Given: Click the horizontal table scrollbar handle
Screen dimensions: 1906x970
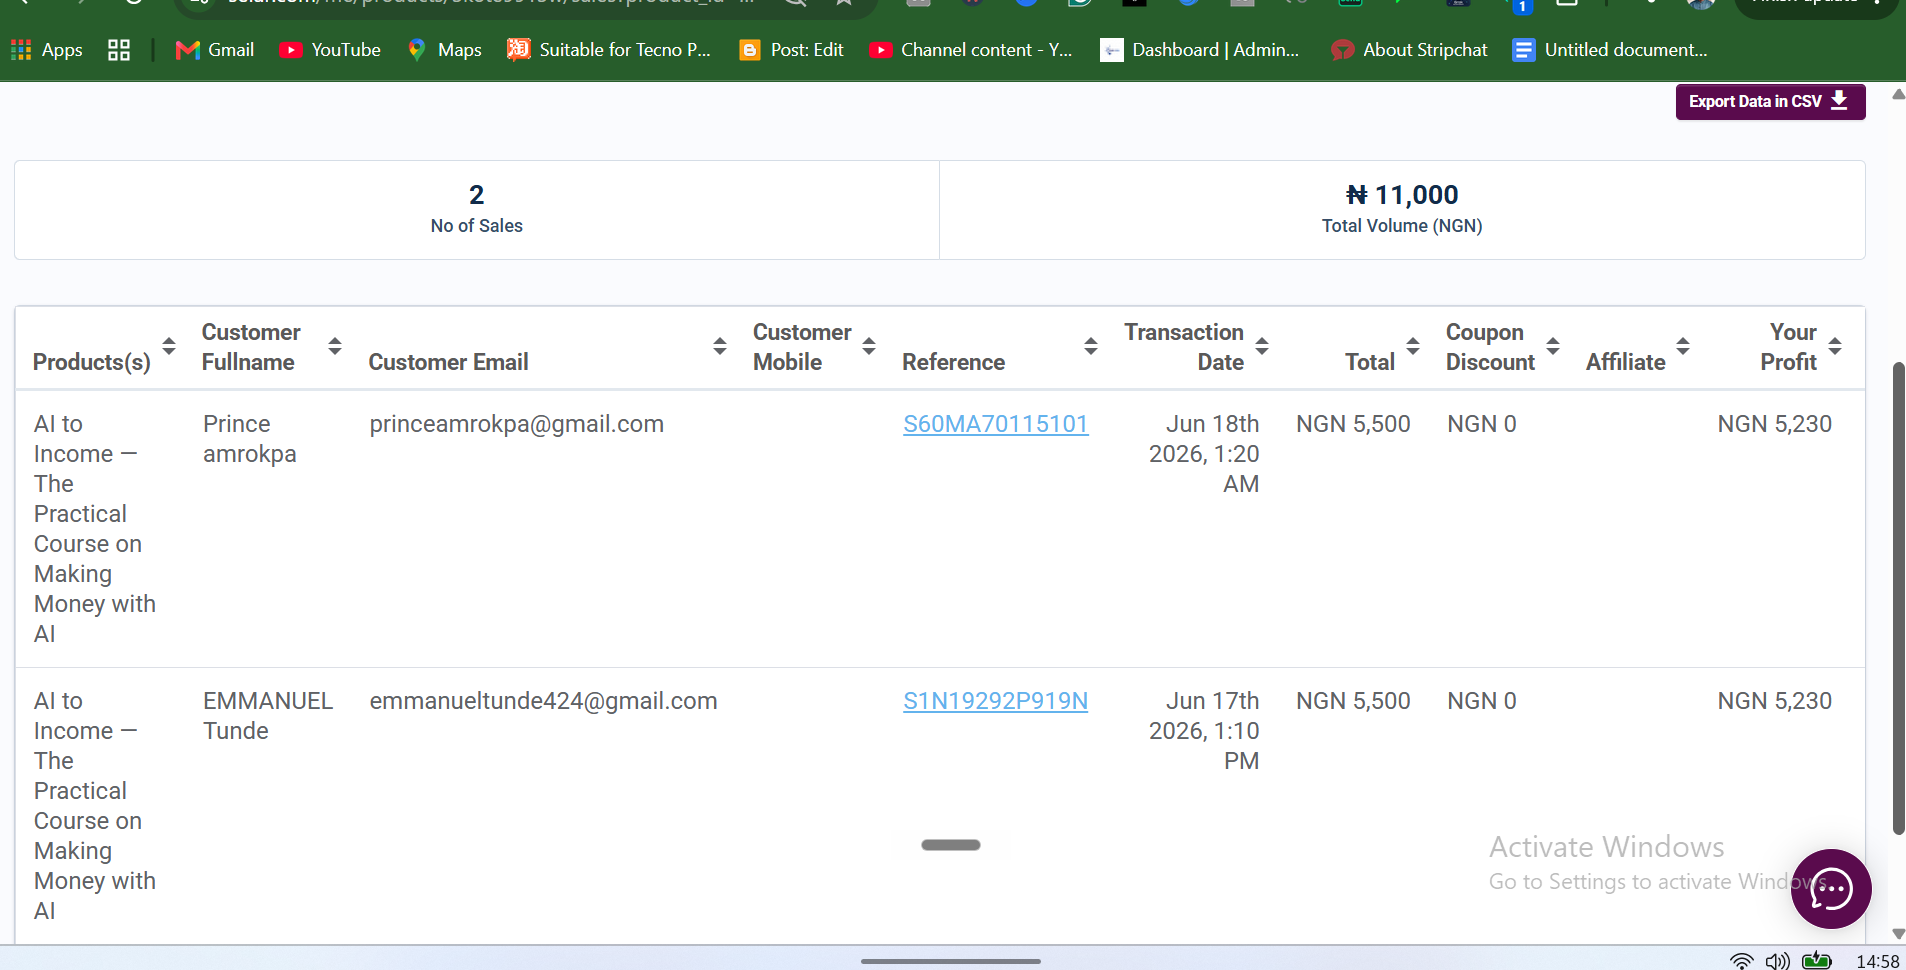Looking at the screenshot, I should pos(950,845).
